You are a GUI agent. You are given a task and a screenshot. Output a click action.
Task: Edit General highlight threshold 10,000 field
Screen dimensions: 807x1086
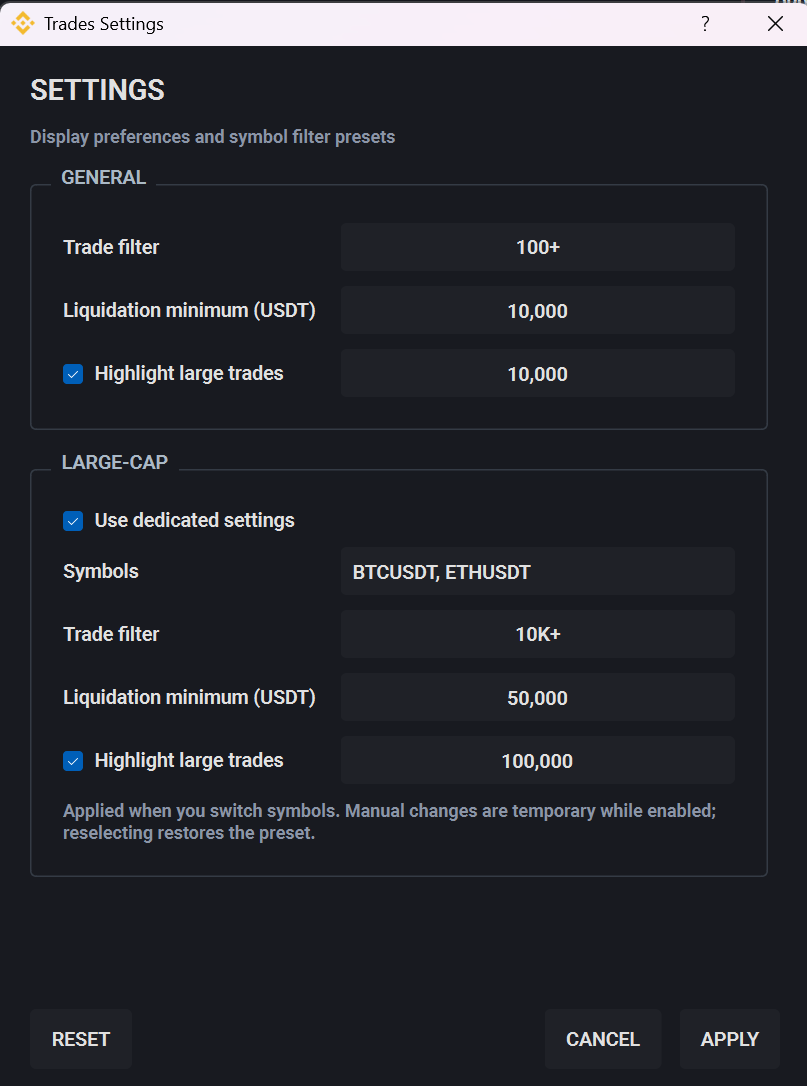pos(538,373)
